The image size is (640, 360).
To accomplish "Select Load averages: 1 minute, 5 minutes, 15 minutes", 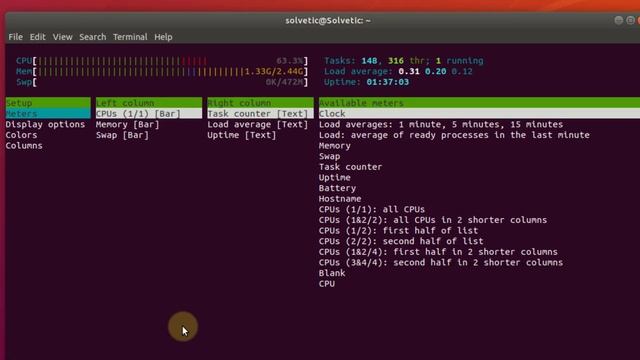I will click(441, 124).
